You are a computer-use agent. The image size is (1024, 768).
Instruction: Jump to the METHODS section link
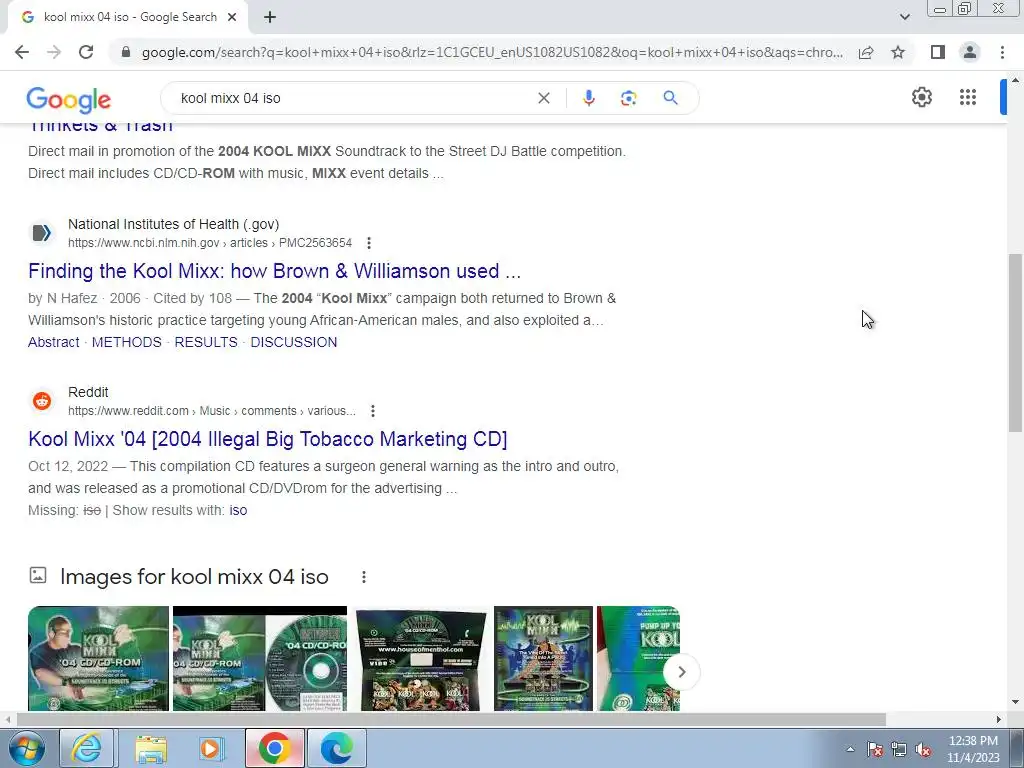(127, 342)
